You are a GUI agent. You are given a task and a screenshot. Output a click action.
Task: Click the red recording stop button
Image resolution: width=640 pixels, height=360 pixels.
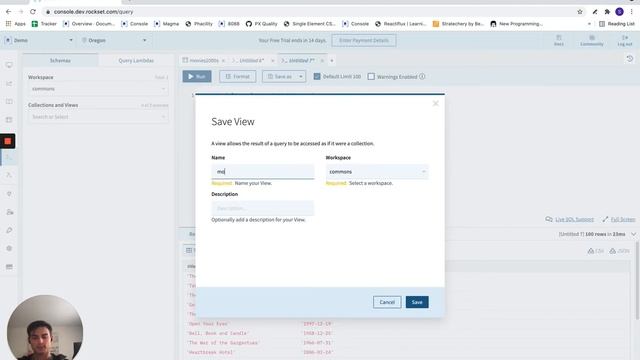[7, 141]
